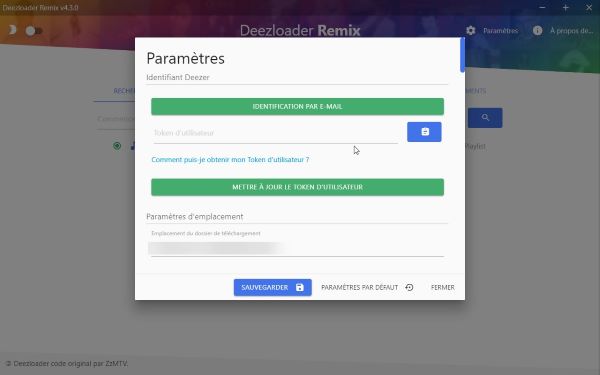This screenshot has height=375, width=600.
Task: Click the search magnifier button behind dialog
Action: 485,117
